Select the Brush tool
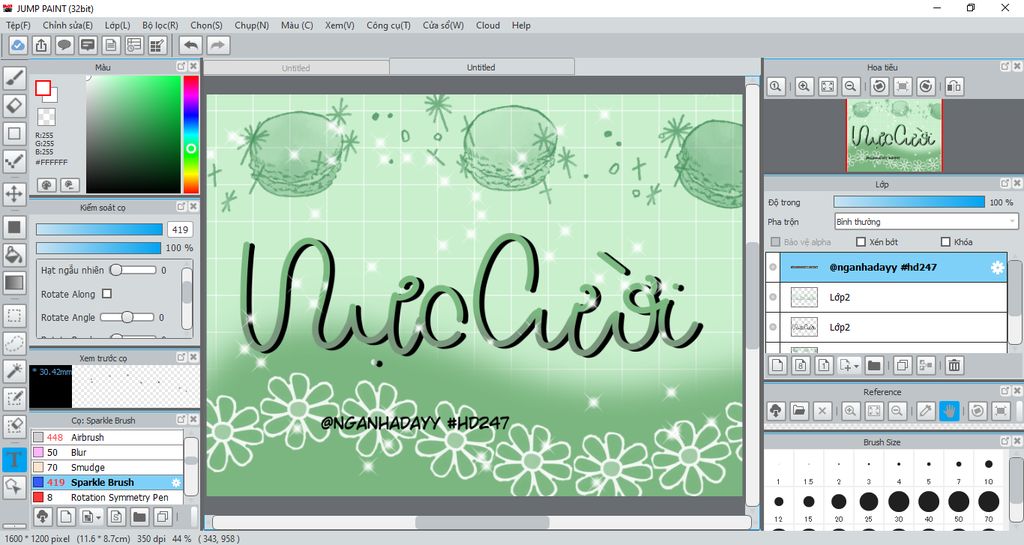This screenshot has height=545, width=1024. [14, 78]
